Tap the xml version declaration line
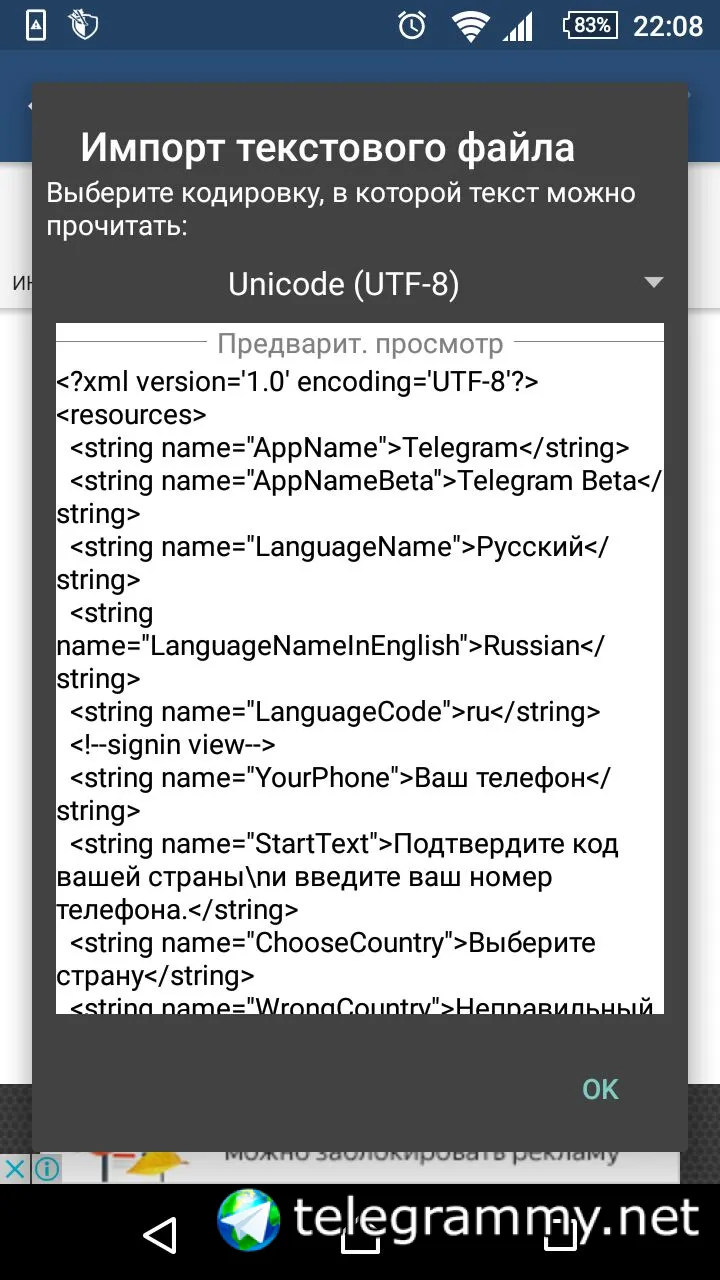Viewport: 720px width, 1280px height. point(298,382)
